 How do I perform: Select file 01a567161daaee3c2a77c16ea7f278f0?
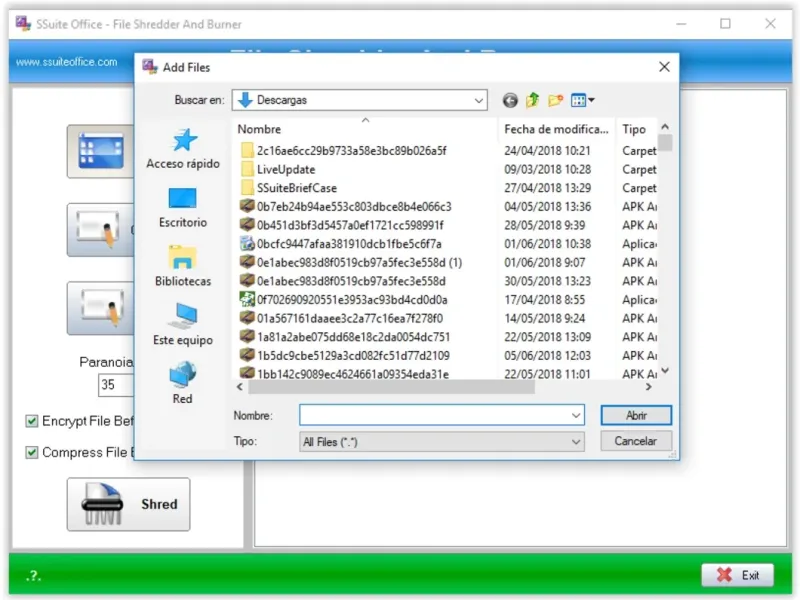pos(342,318)
